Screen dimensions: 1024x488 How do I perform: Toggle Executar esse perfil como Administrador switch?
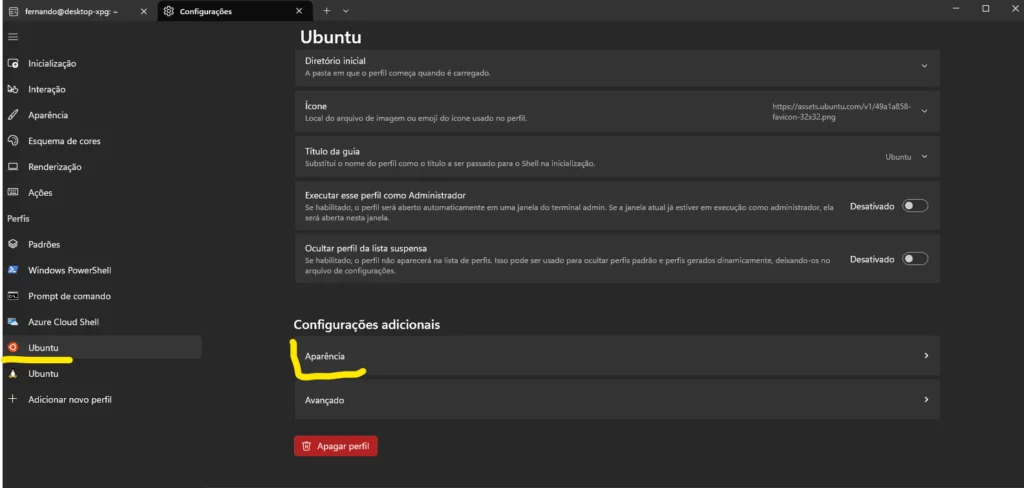915,206
